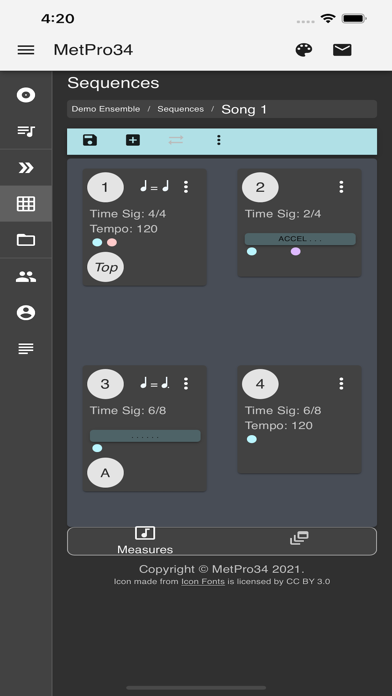Click the Sequences breadcrumb link

(x=181, y=109)
